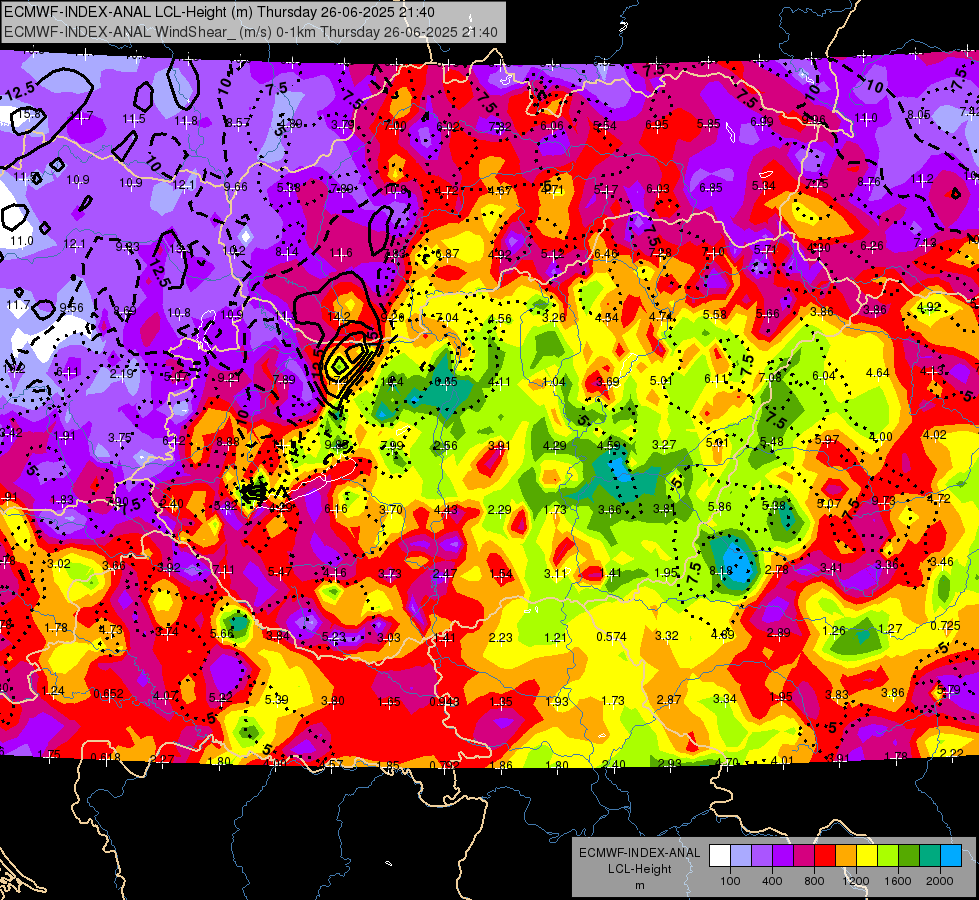Click the legend tick label 1600
The width and height of the screenshot is (979, 900).
pos(898,881)
